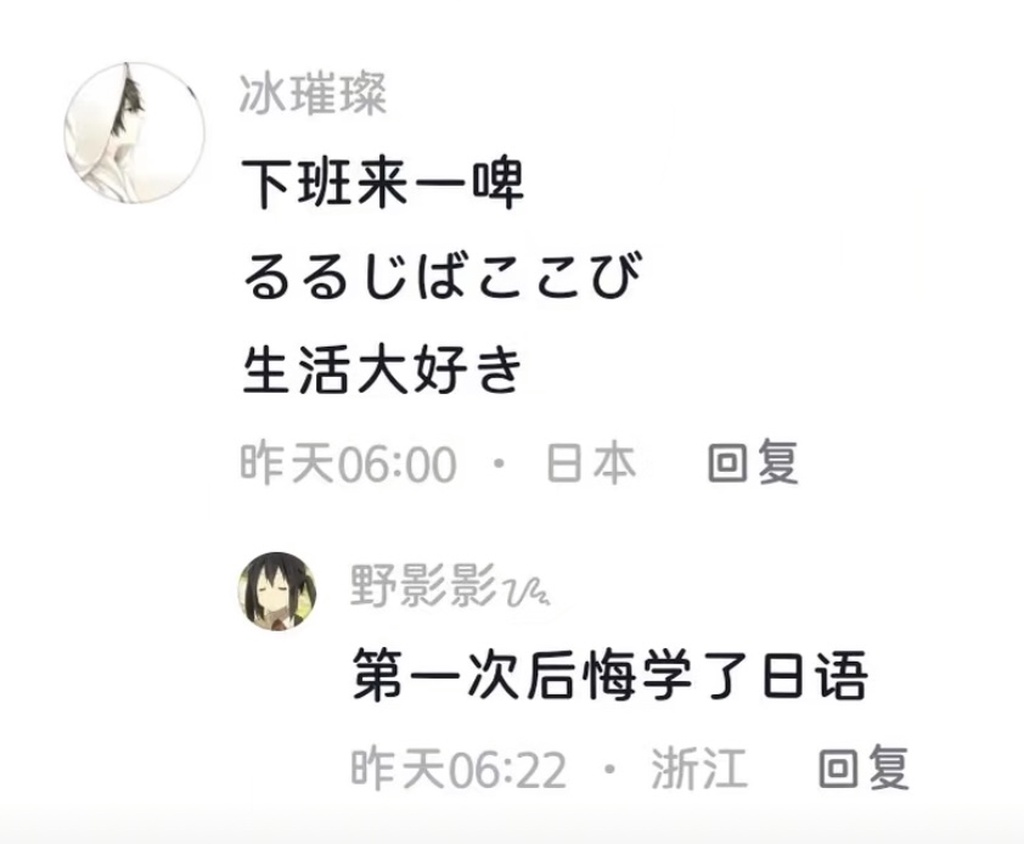Open 野影影's anime girl avatar

click(x=277, y=591)
